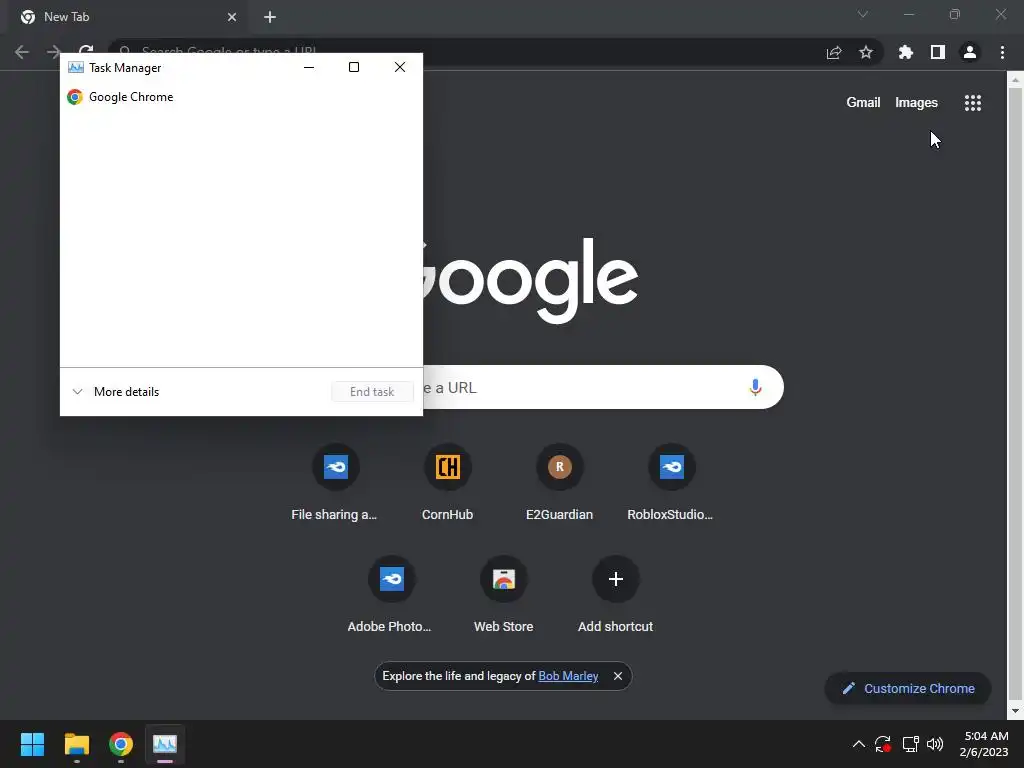Show hidden tray icons chevron
Screen dimensions: 1024x768
(859, 744)
